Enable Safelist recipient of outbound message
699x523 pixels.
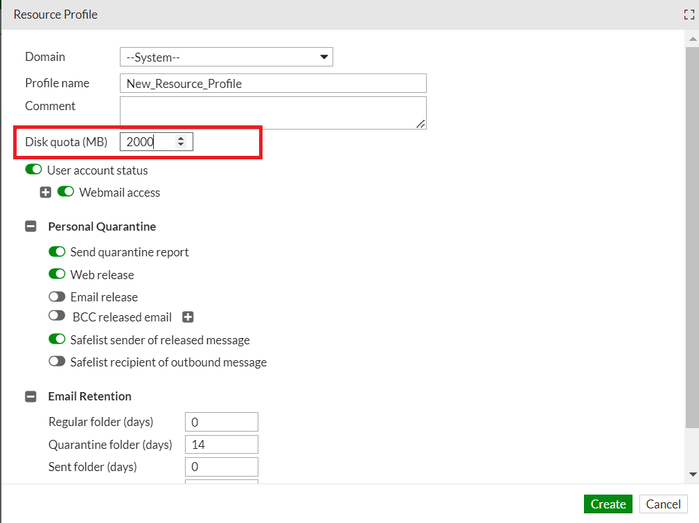(57, 362)
